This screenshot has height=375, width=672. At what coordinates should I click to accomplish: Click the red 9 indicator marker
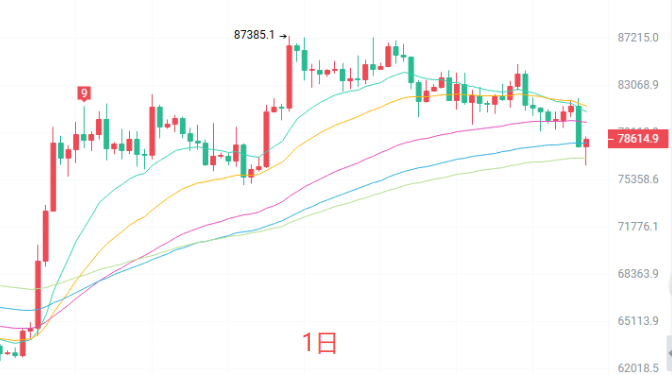84,93
